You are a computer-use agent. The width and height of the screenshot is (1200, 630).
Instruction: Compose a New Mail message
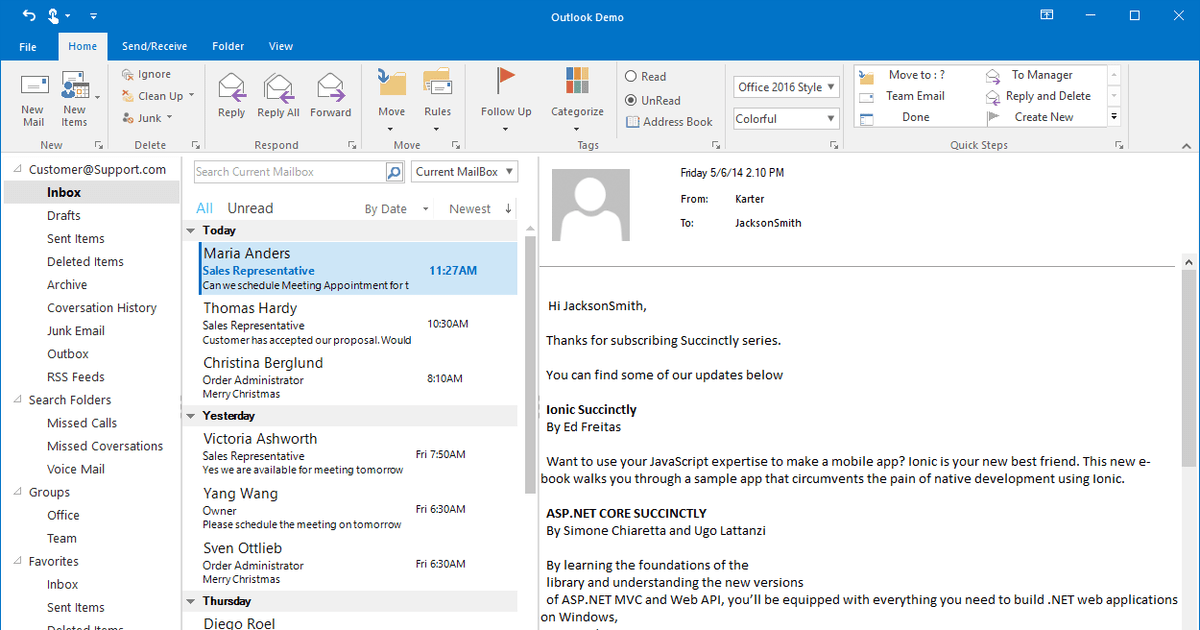(32, 97)
